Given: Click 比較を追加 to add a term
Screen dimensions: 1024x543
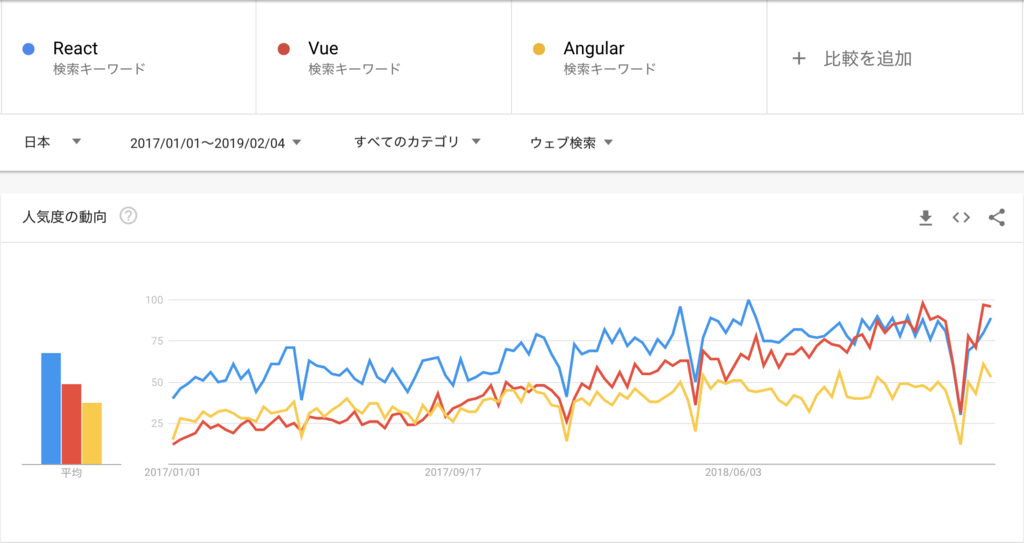Looking at the screenshot, I should point(867,59).
